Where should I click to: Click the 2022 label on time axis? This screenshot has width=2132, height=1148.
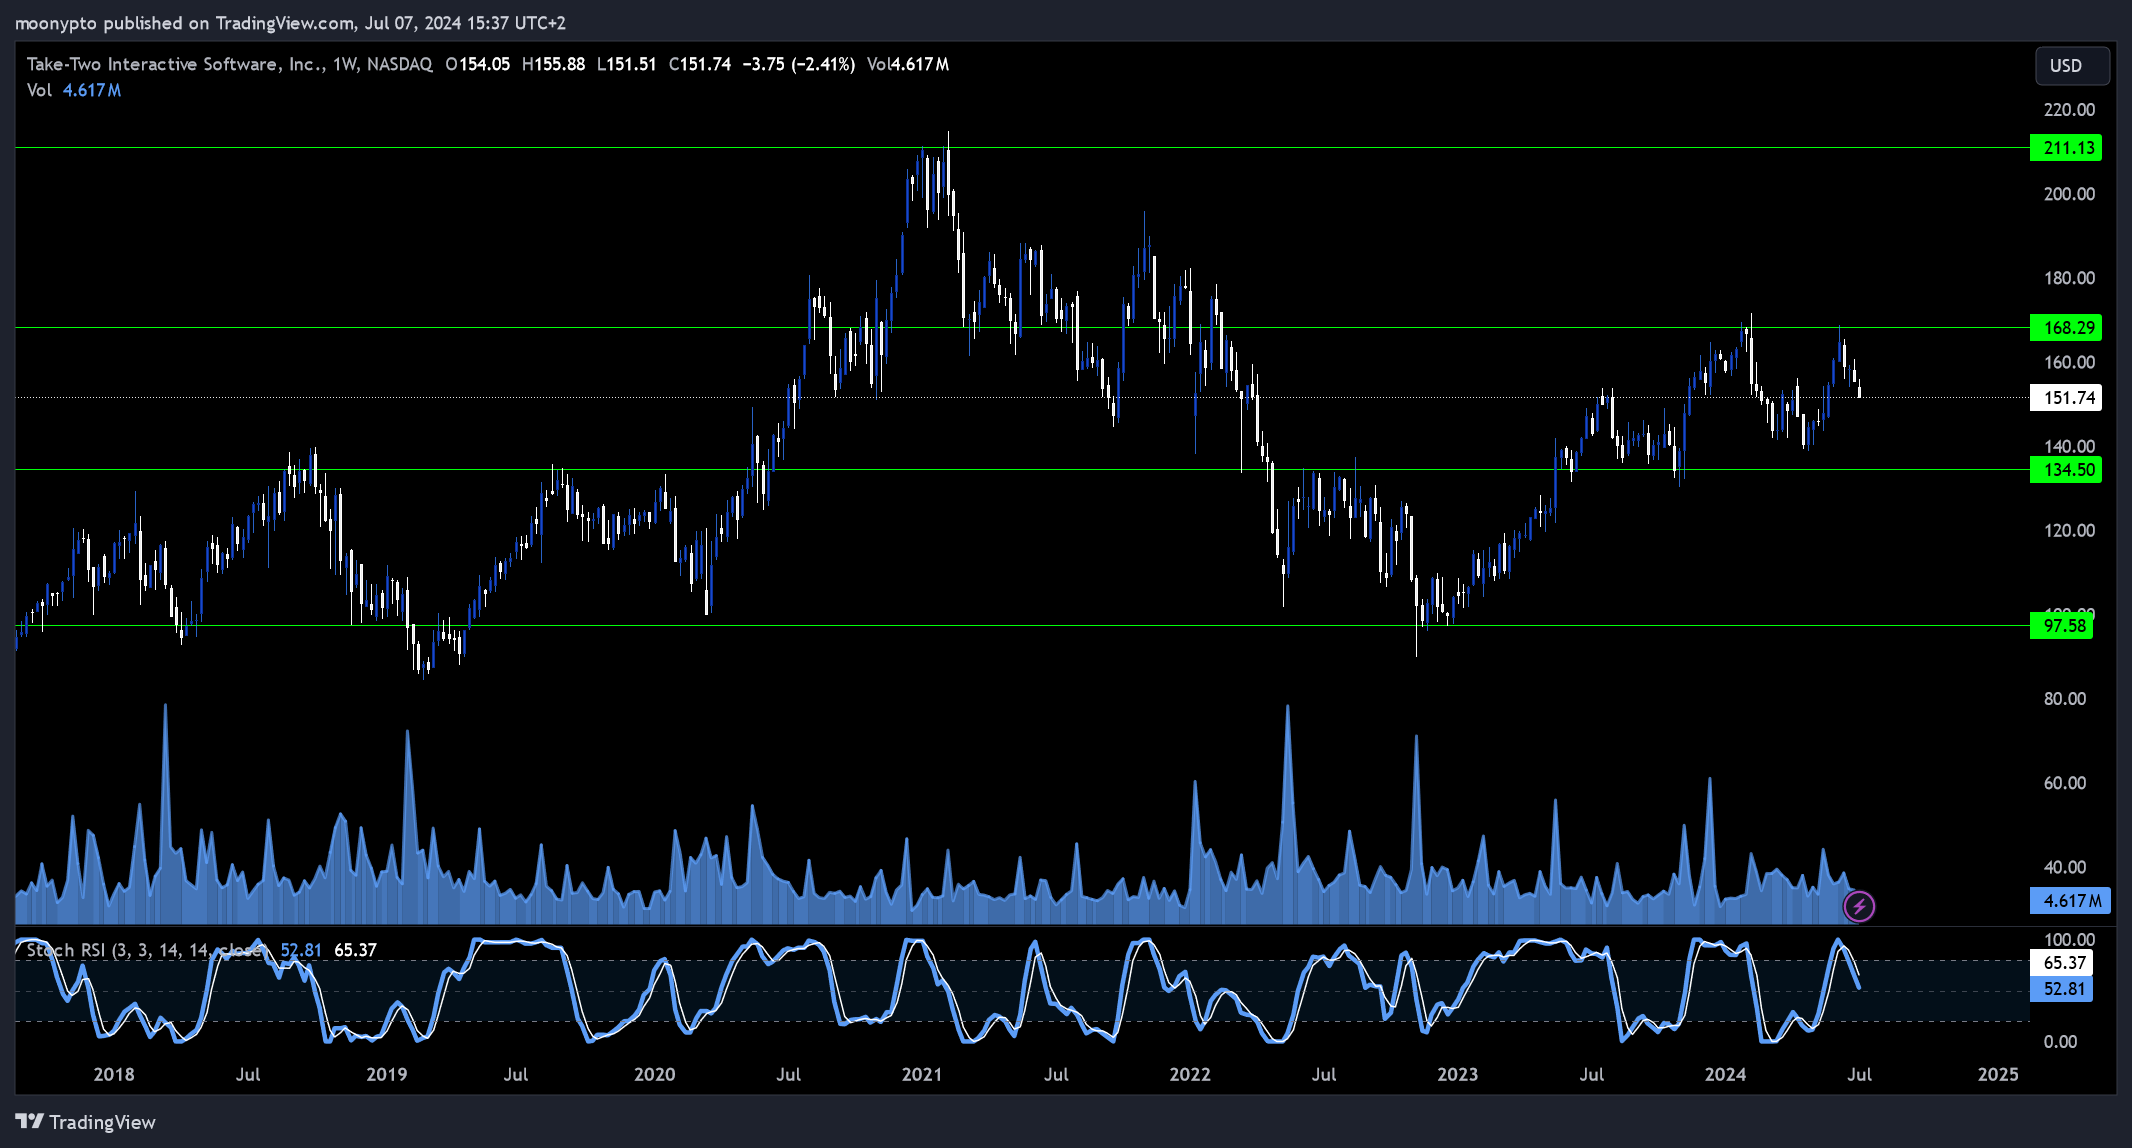(x=1189, y=1074)
